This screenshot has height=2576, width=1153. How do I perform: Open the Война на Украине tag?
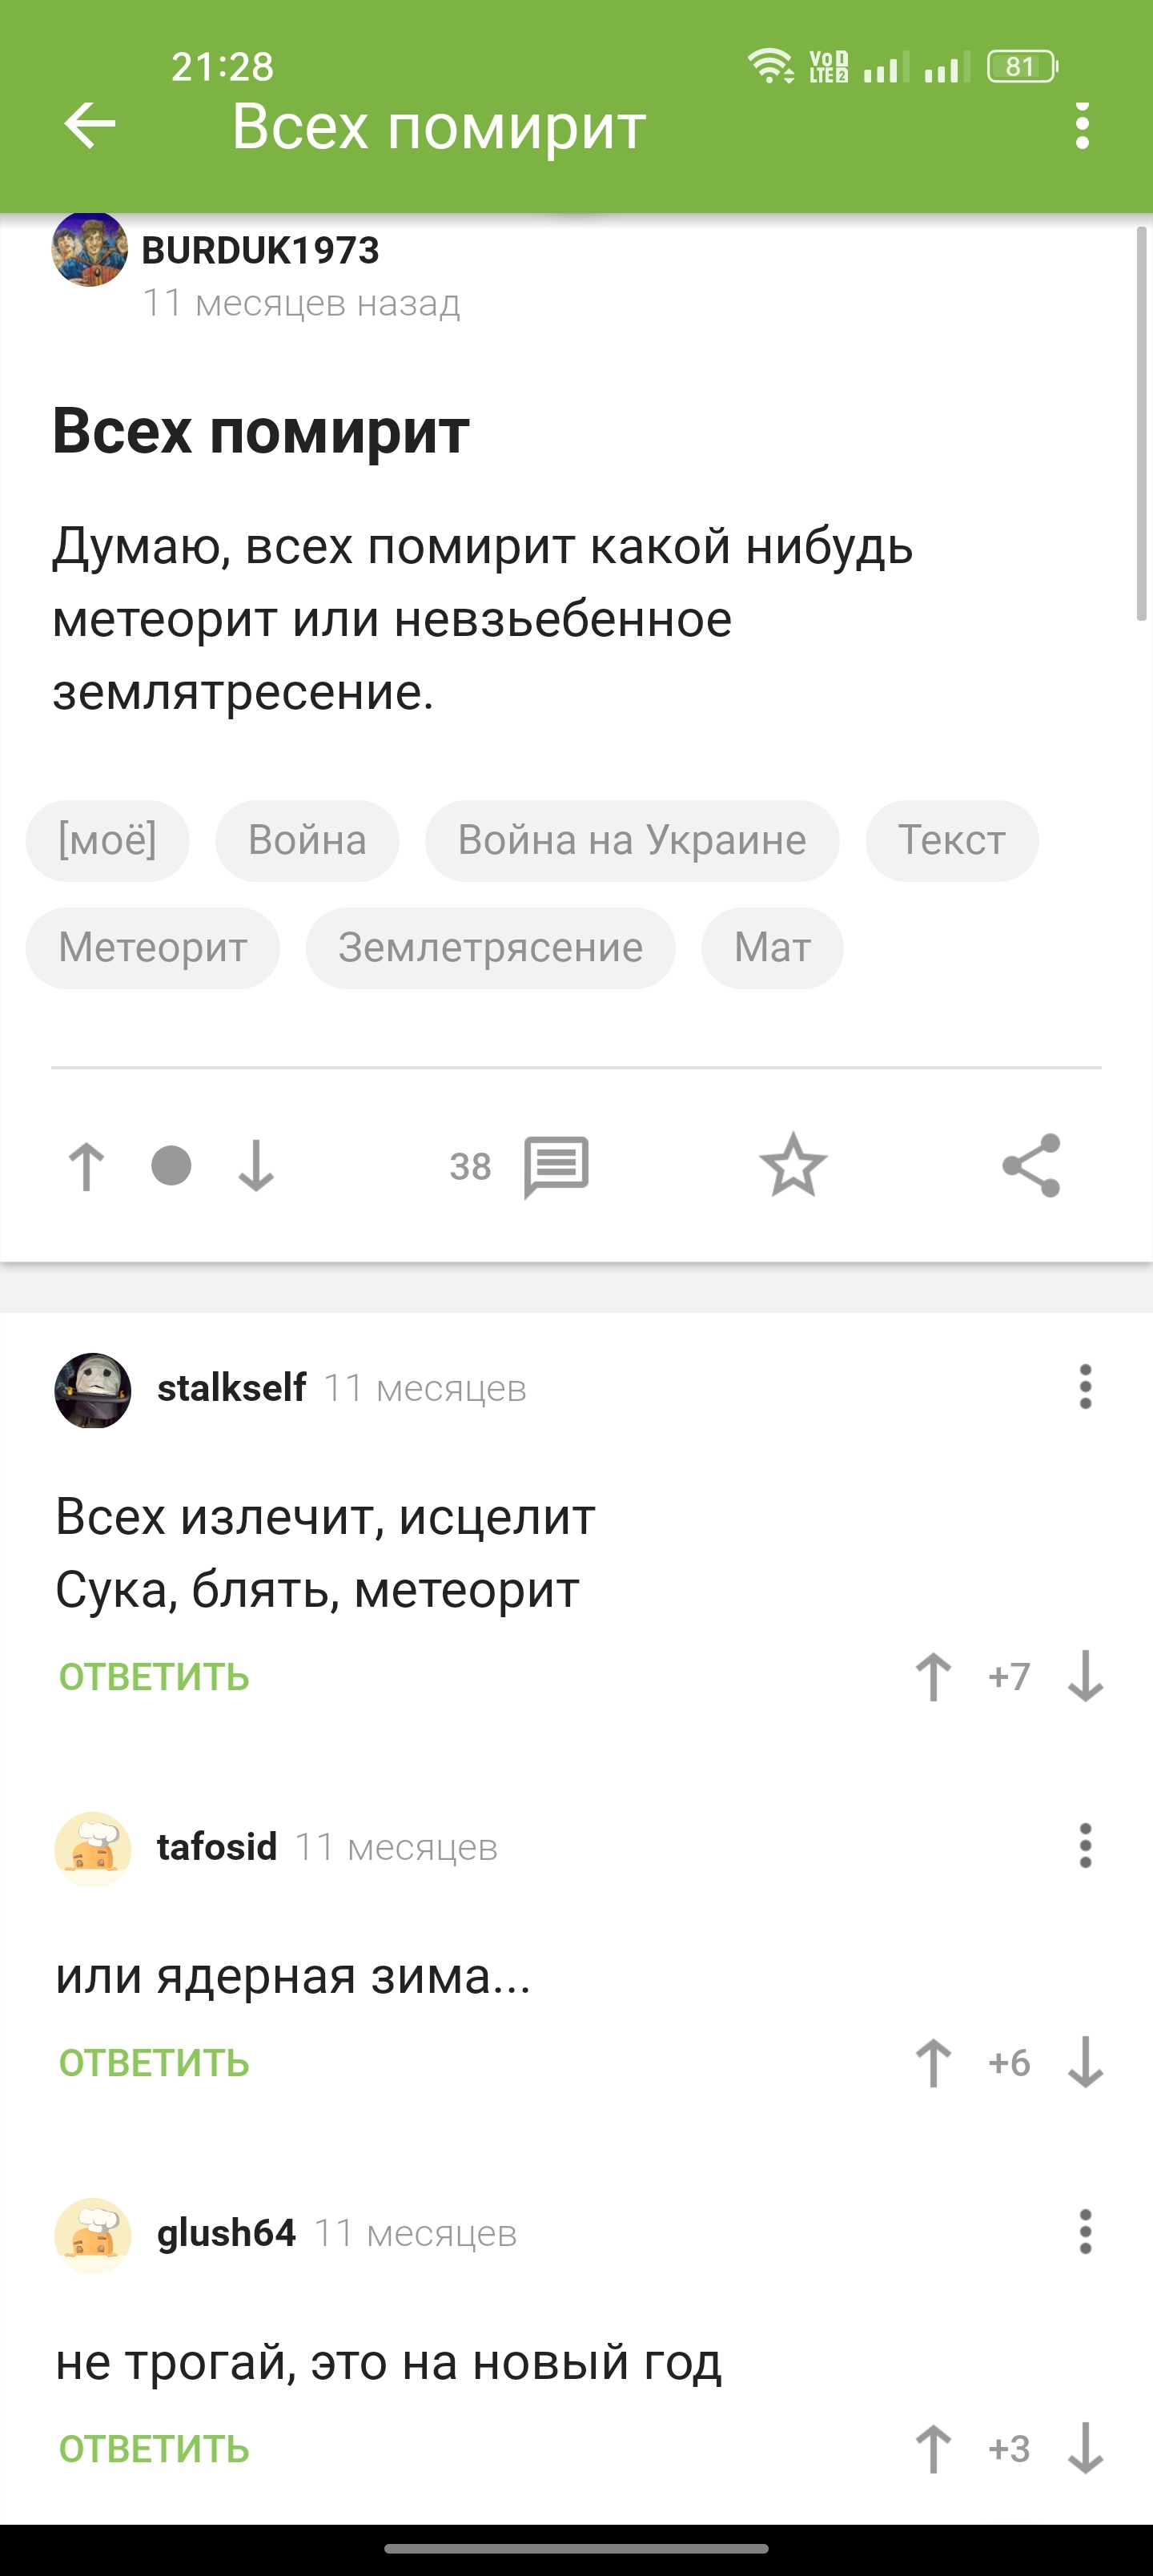(x=631, y=840)
